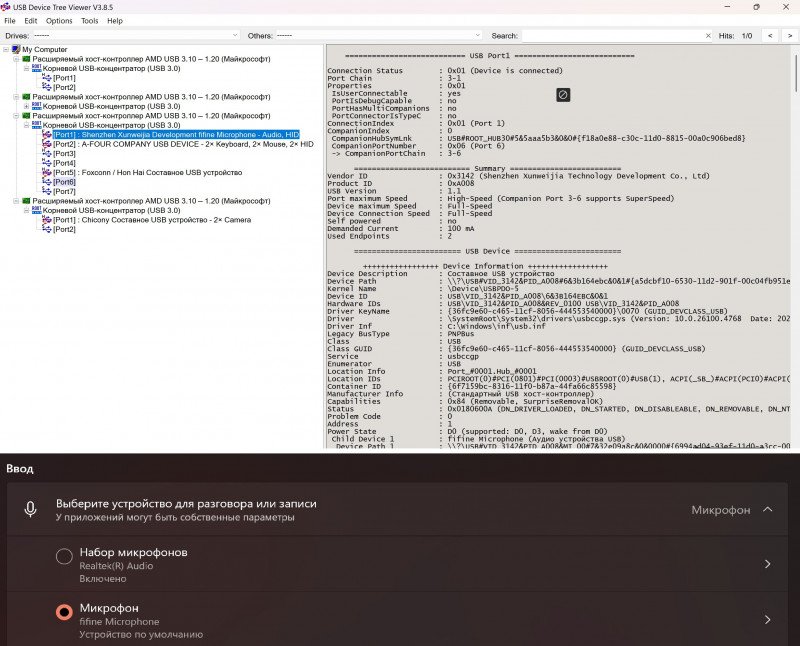Viewport: 800px width, 646px height.
Task: Click the first AMD USB host controller icon
Action: pos(26,59)
